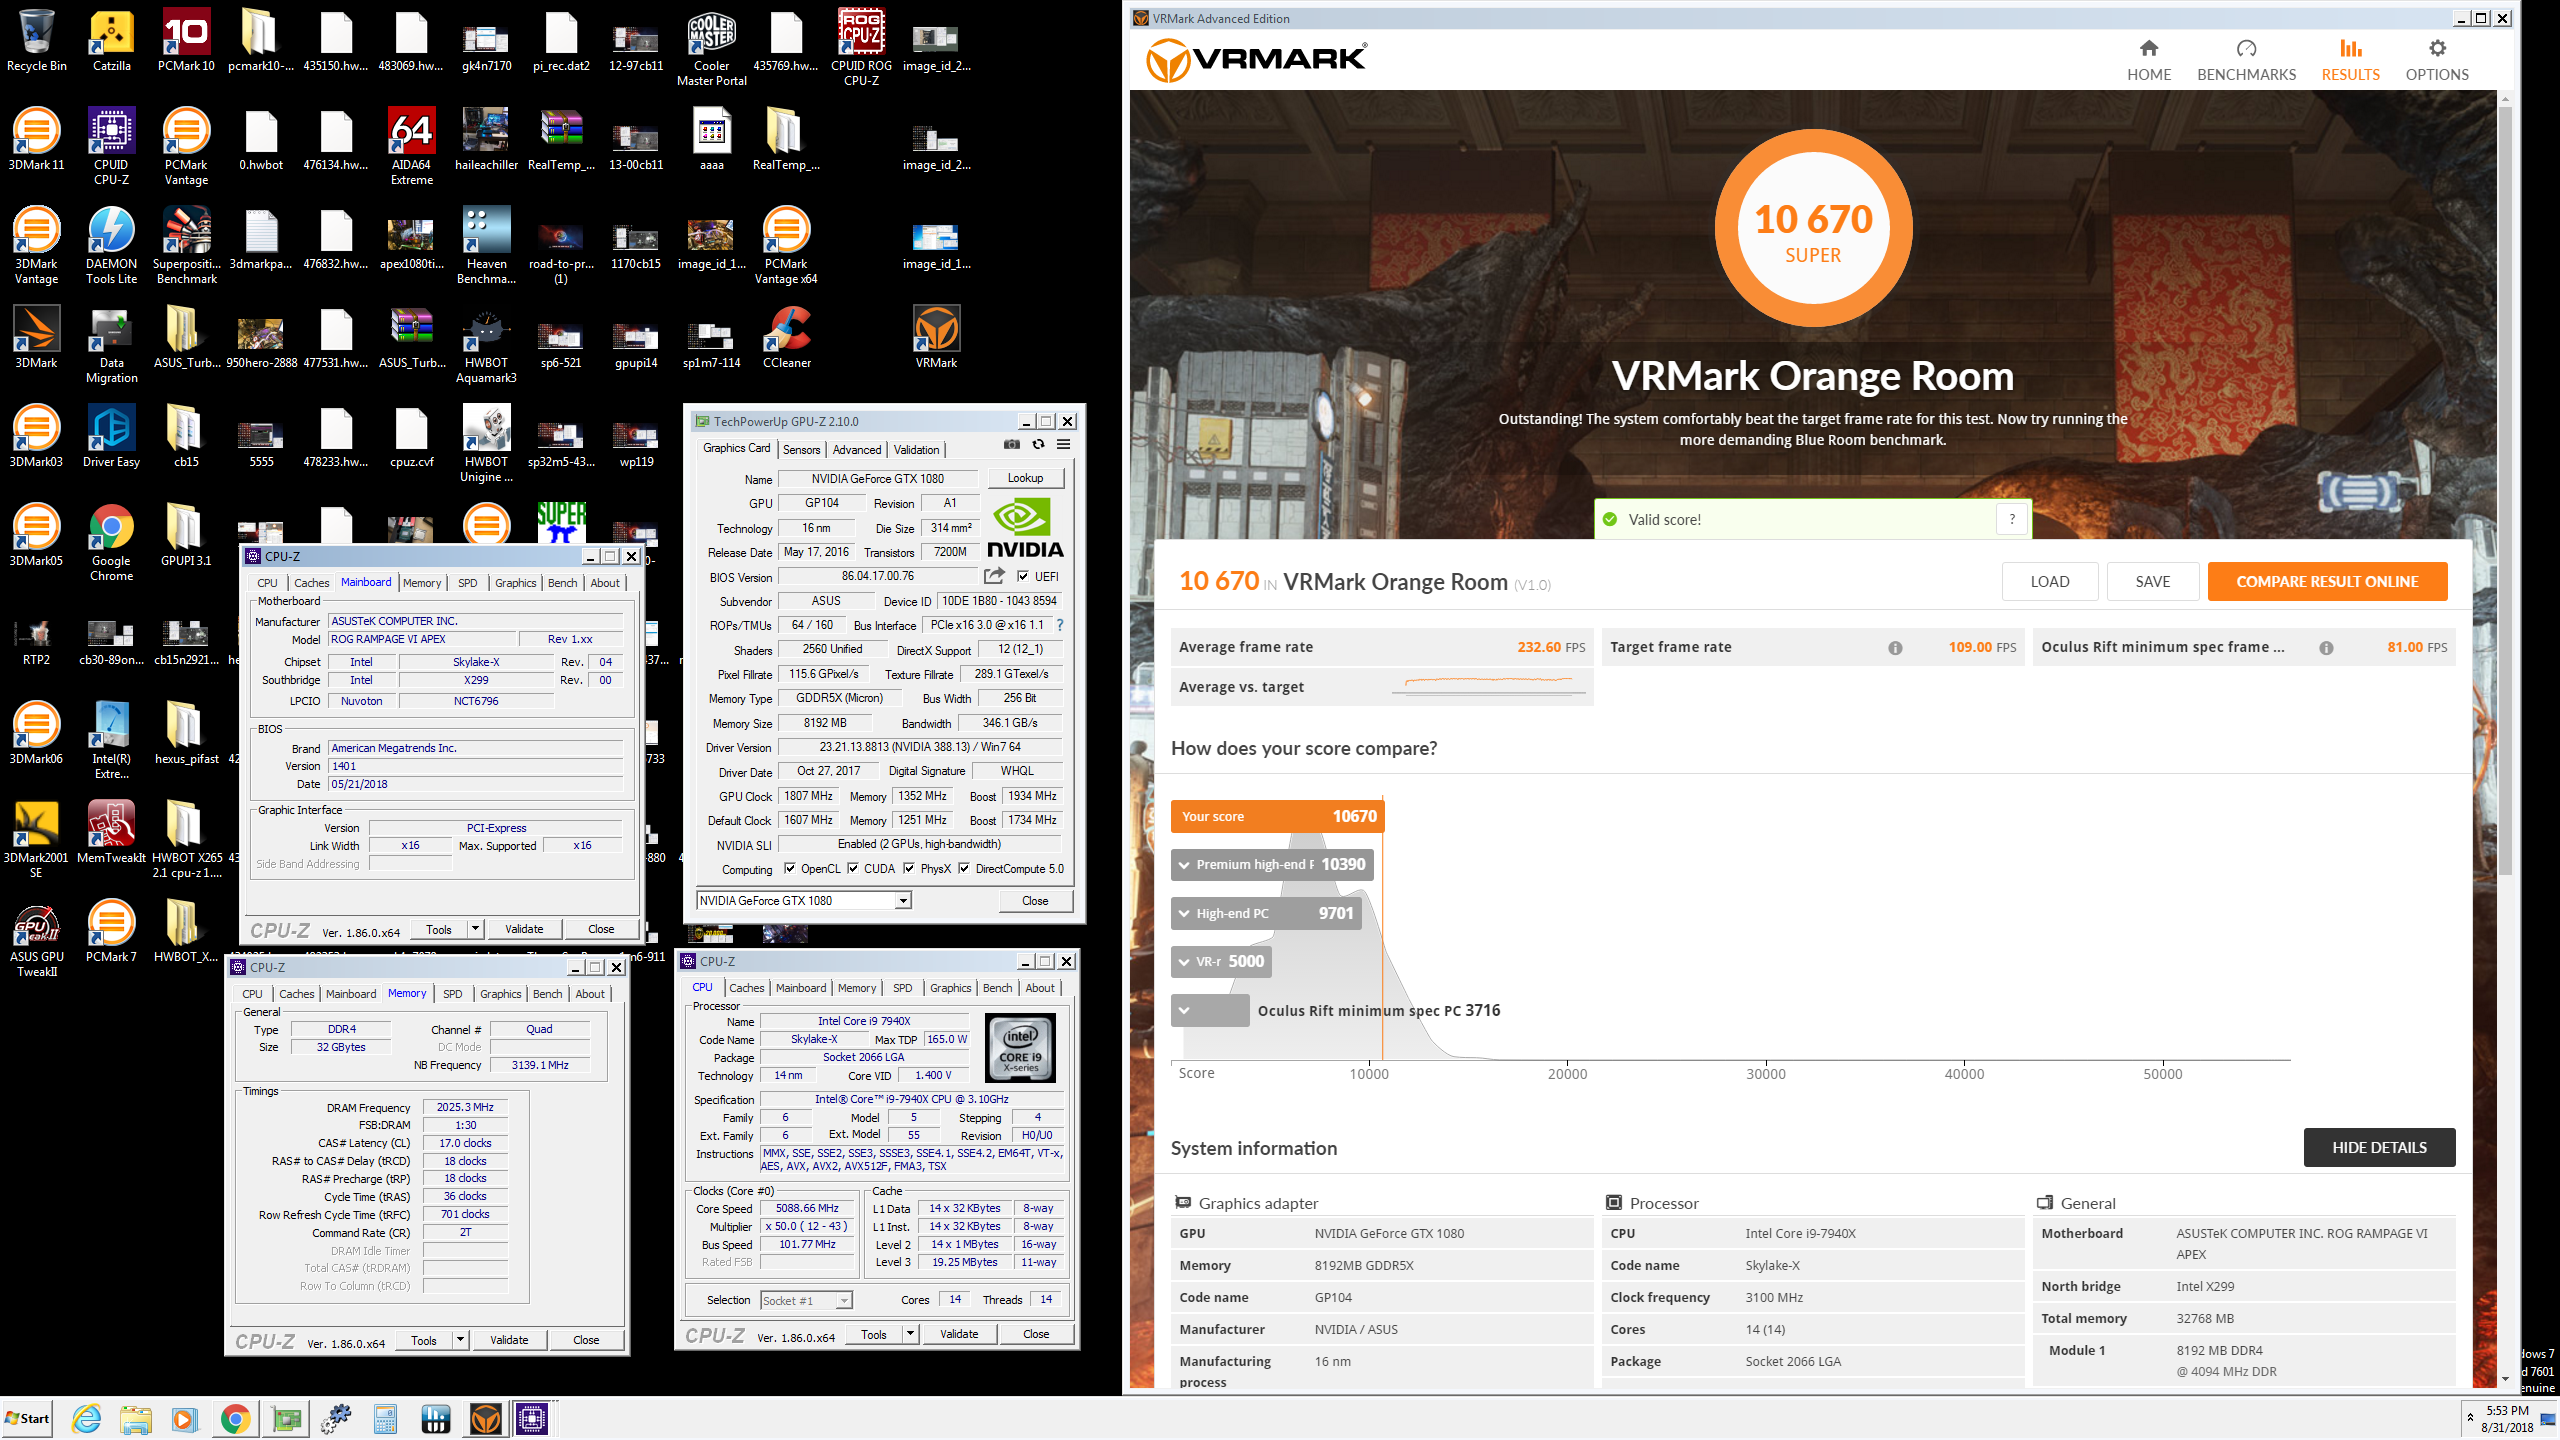Open CCleaner desktop shortcut
The width and height of the screenshot is (2560, 1440).
click(787, 338)
